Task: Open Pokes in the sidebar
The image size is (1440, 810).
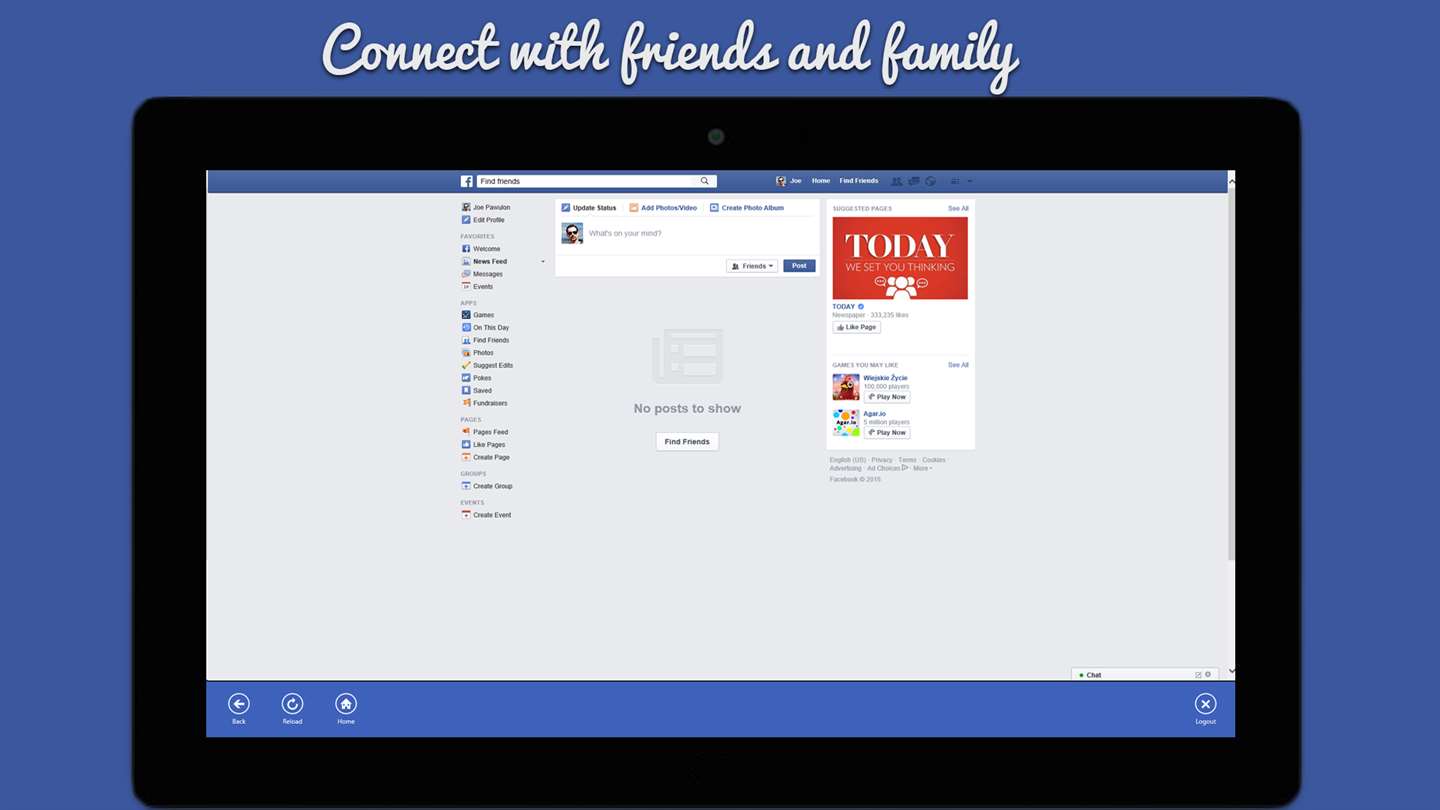Action: [x=477, y=378]
